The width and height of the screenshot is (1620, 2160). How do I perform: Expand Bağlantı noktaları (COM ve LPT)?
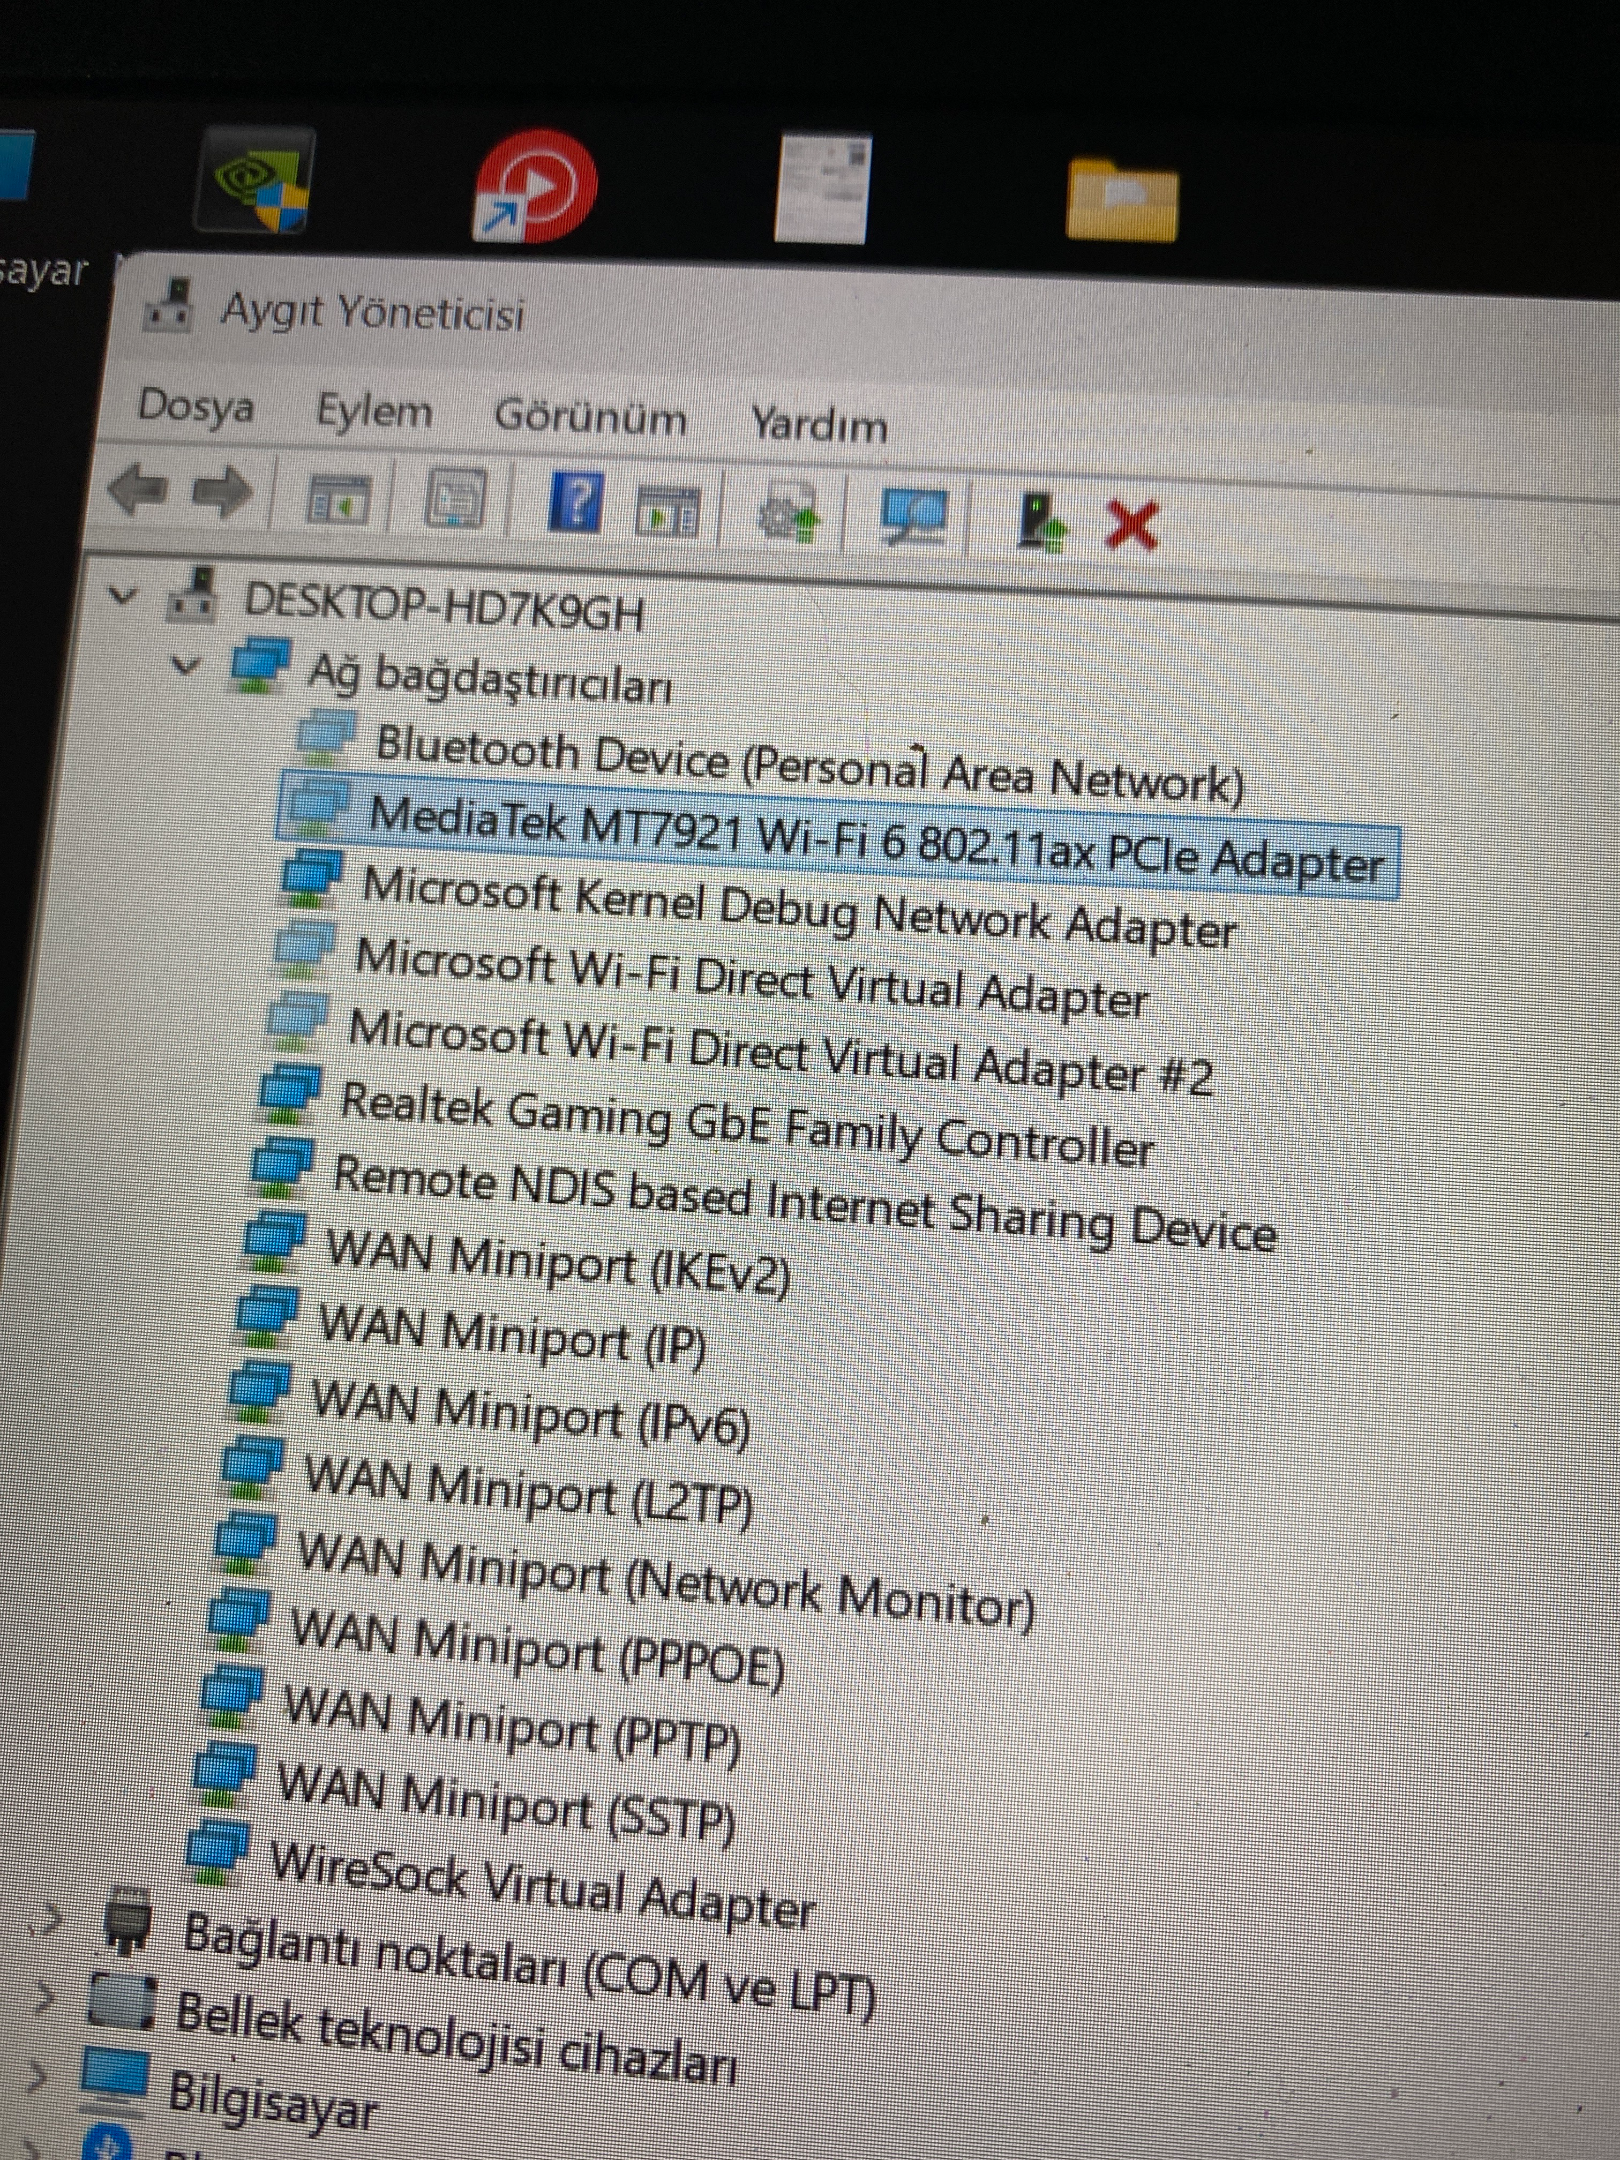tap(50, 1918)
